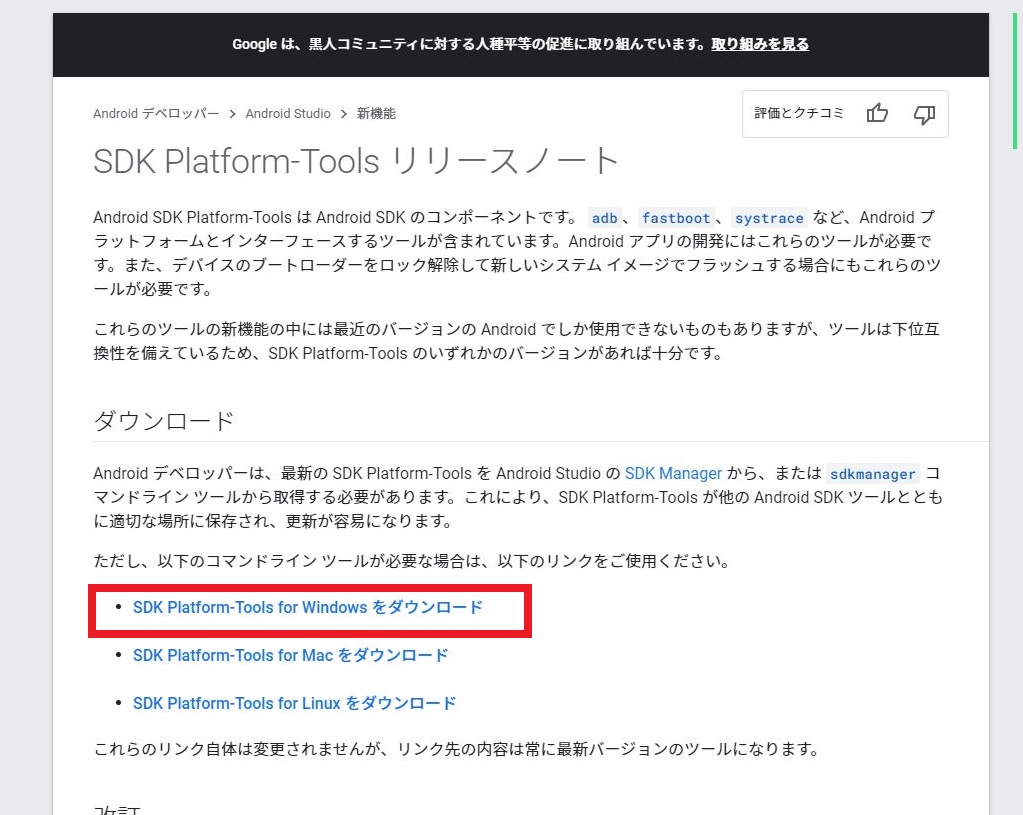The image size is (1023, 815).
Task: Click the fastboot code label
Action: (676, 218)
